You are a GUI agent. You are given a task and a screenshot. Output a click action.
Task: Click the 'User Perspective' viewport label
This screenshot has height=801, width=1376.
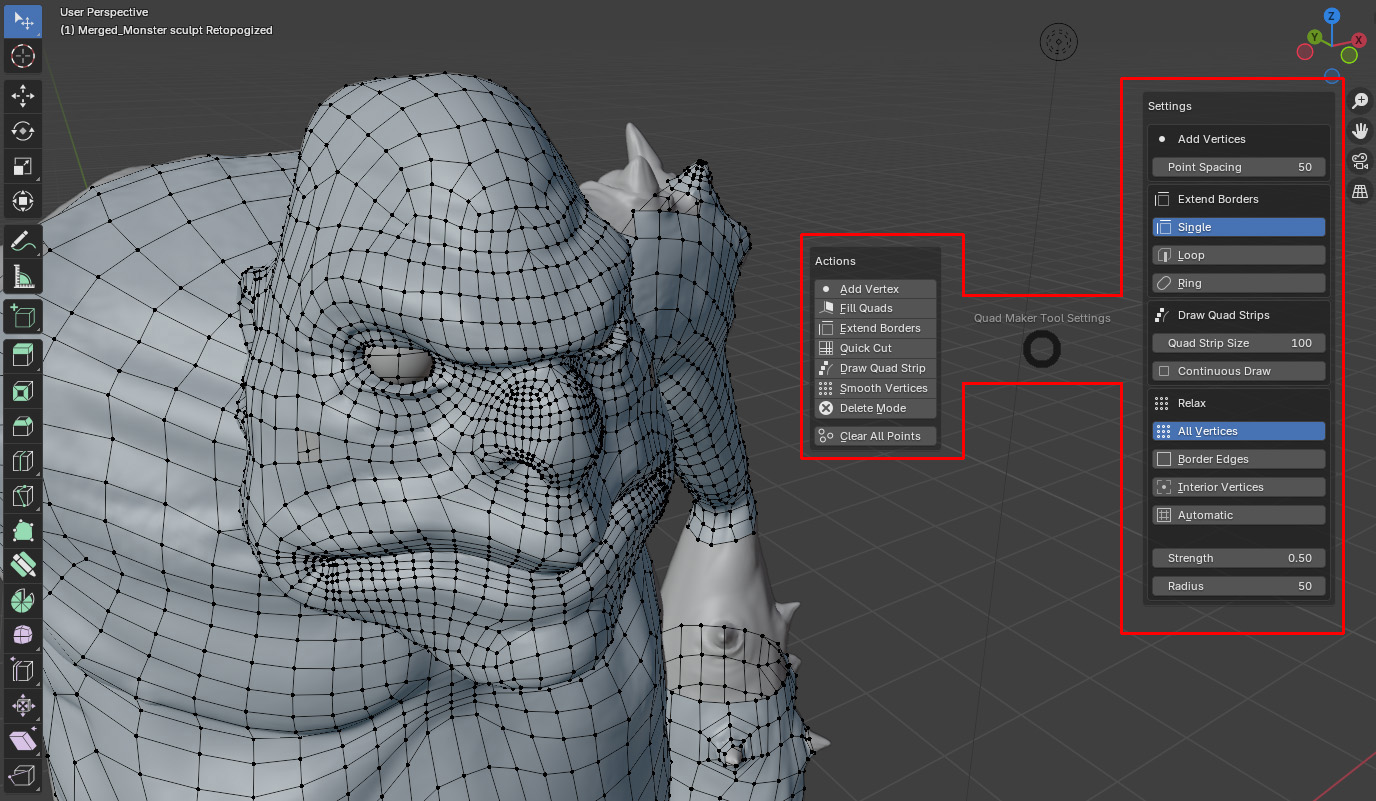coord(104,12)
